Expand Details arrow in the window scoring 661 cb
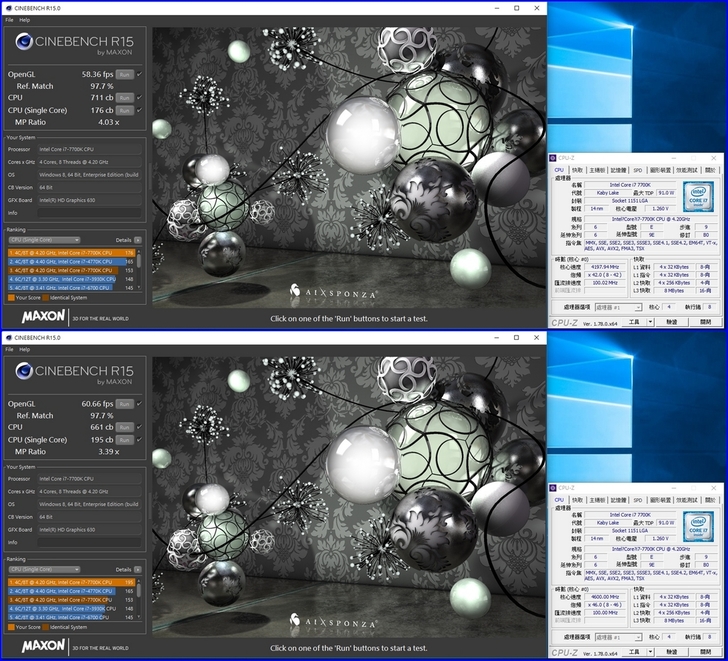728x661 pixels. click(138, 568)
